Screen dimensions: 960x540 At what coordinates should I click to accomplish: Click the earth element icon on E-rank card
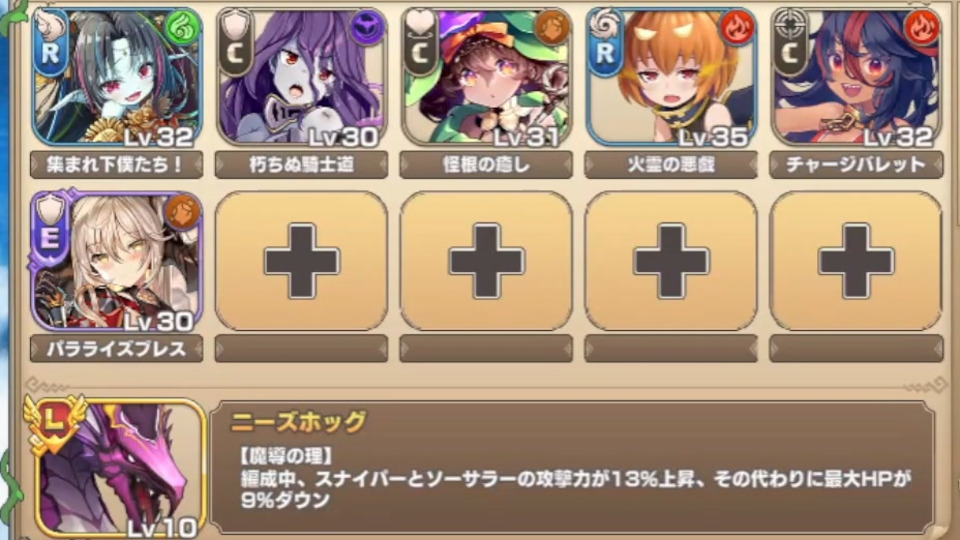tap(183, 212)
